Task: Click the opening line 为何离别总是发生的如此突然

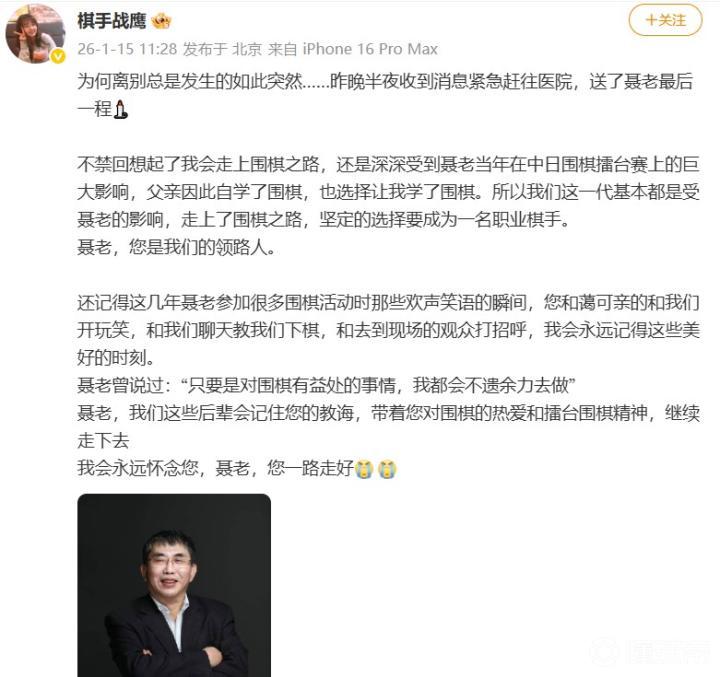Action: [x=190, y=82]
